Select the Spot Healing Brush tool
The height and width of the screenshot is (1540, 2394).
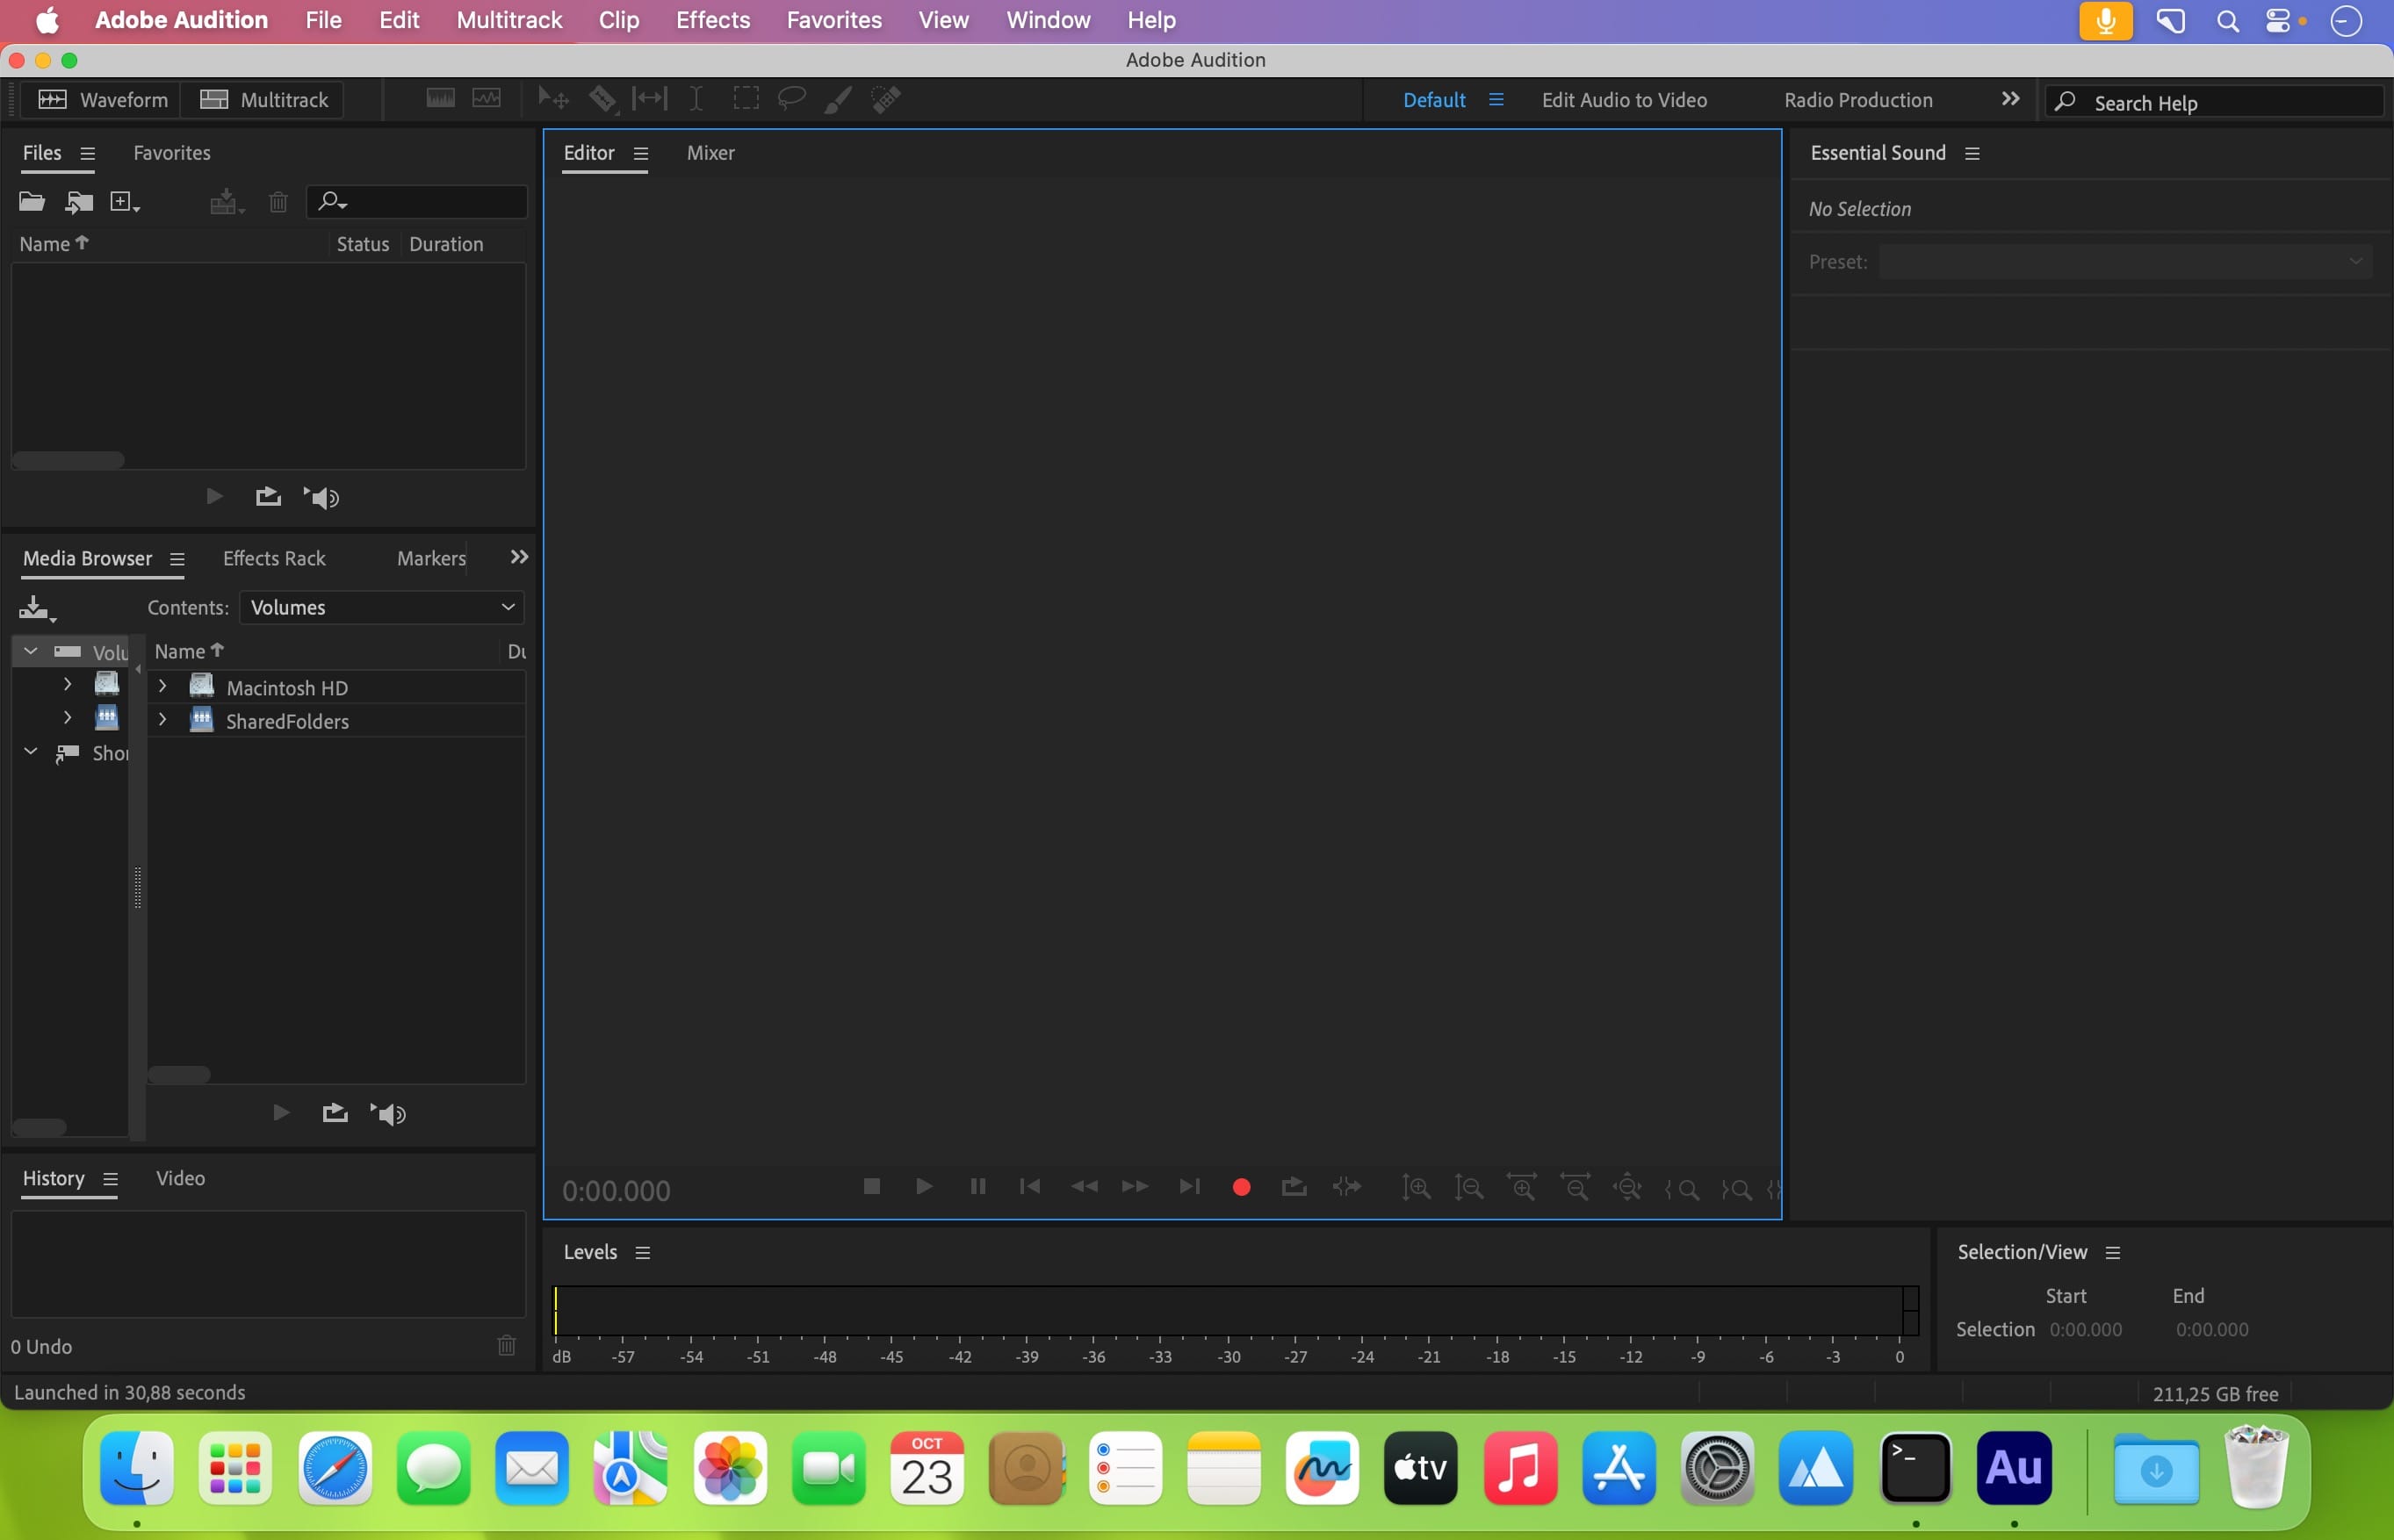click(886, 99)
